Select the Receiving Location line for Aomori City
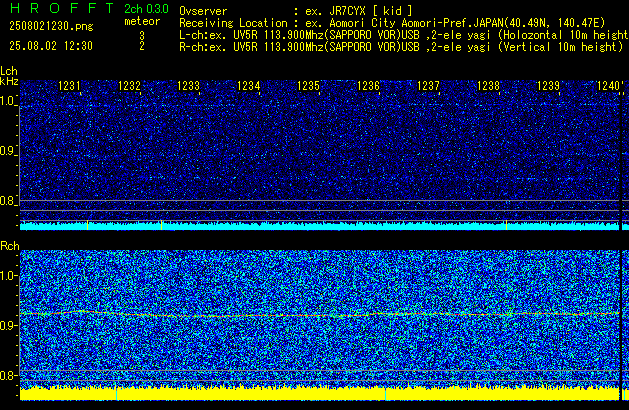 coord(392,23)
